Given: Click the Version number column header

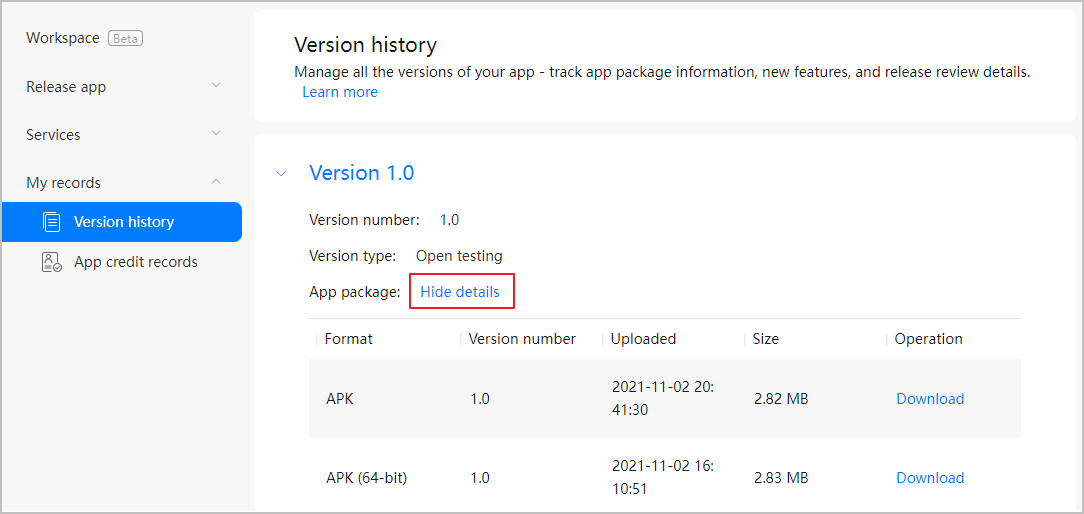Looking at the screenshot, I should (x=522, y=339).
